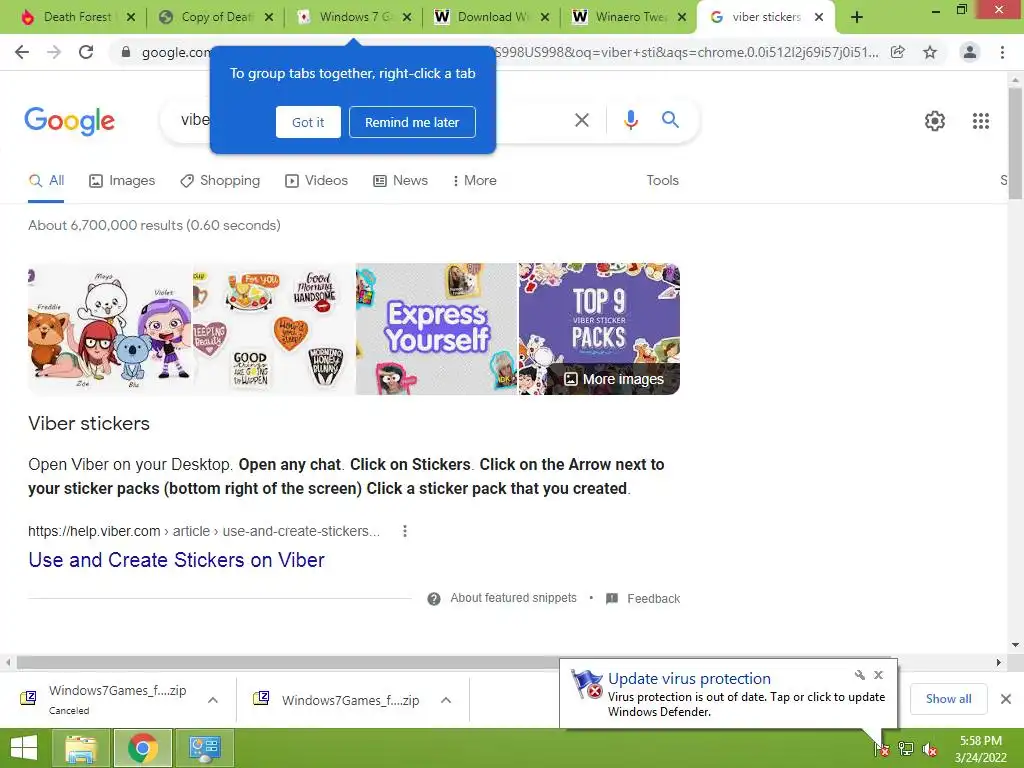The height and width of the screenshot is (768, 1024).
Task: Click the padlock site info icon
Action: 126,52
